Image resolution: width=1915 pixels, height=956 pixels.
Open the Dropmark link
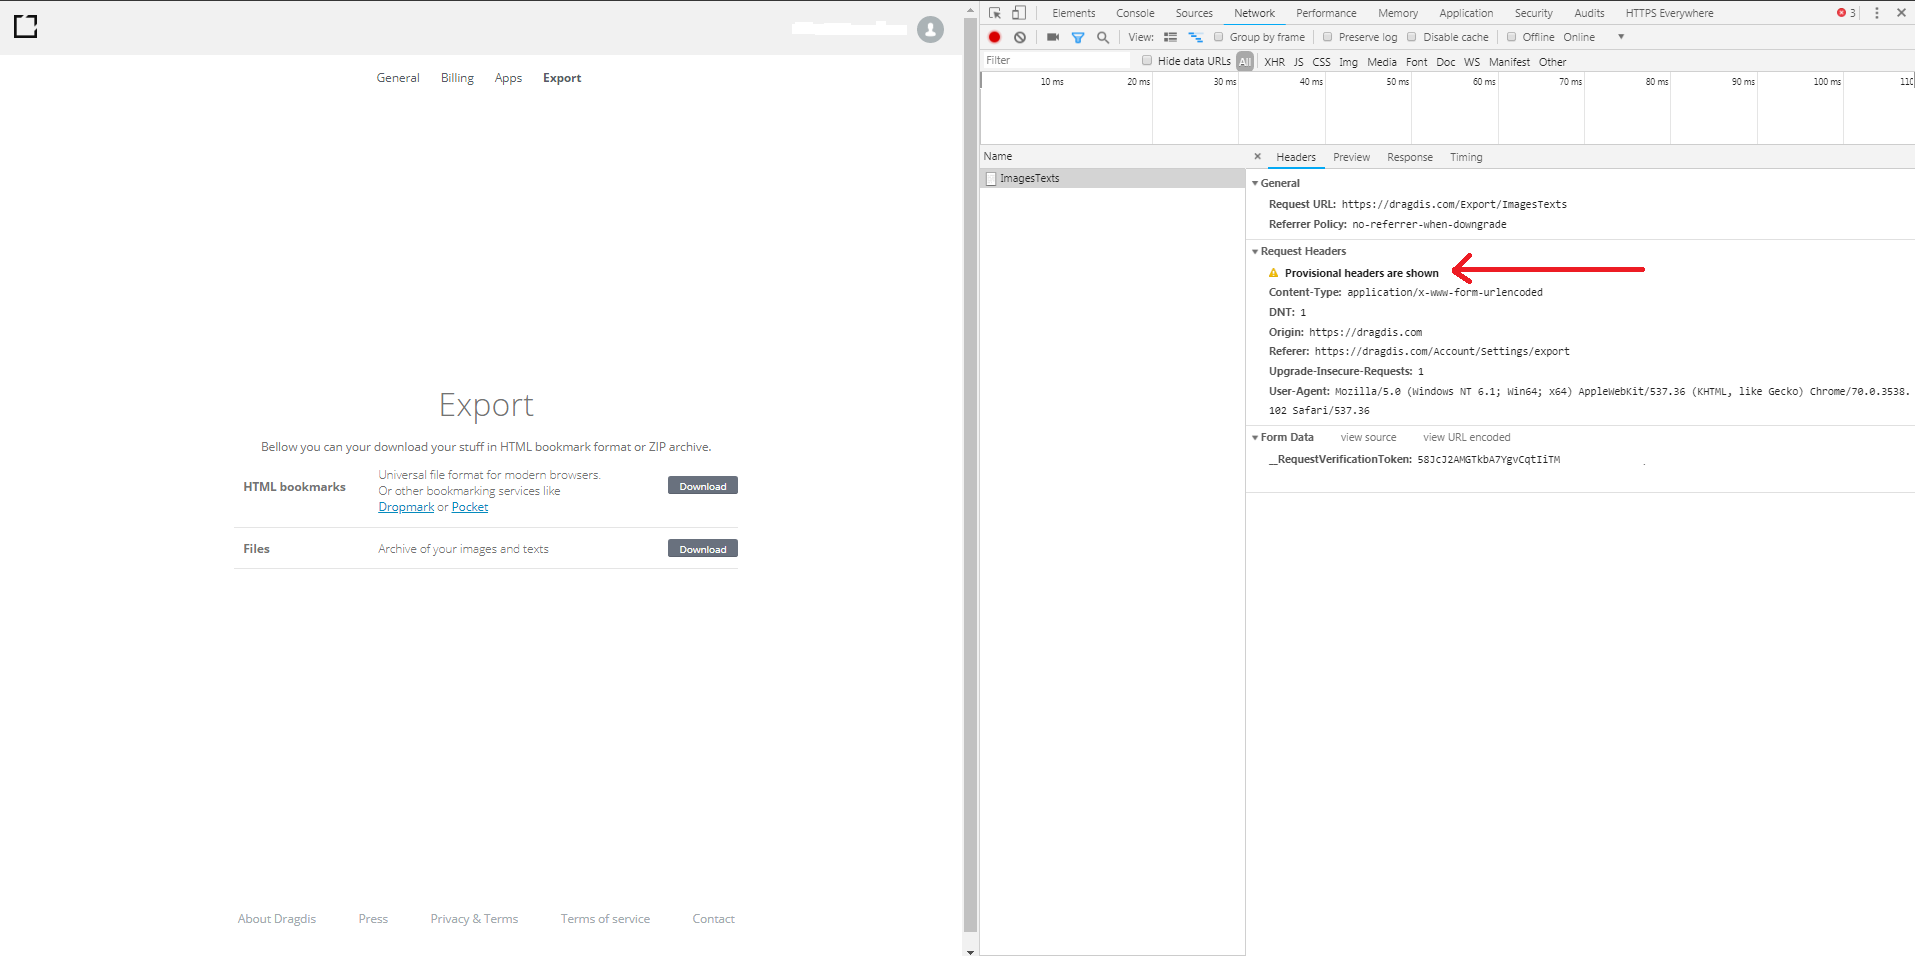click(x=406, y=507)
